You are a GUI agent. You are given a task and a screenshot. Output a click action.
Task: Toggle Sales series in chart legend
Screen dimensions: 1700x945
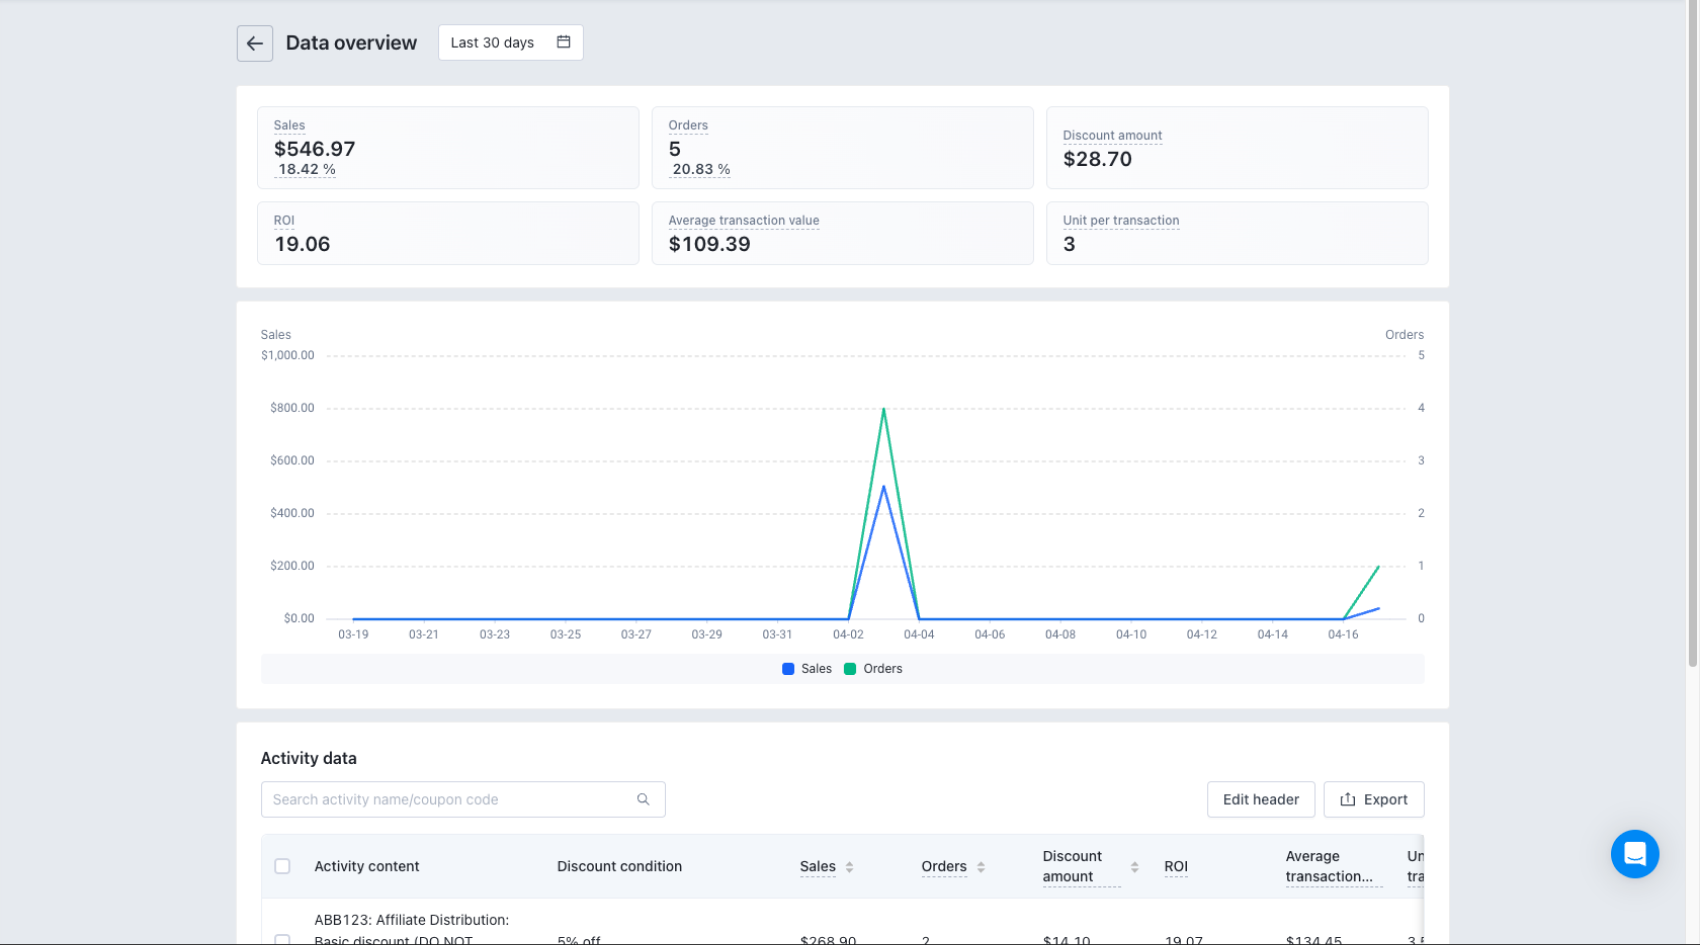[x=806, y=669]
